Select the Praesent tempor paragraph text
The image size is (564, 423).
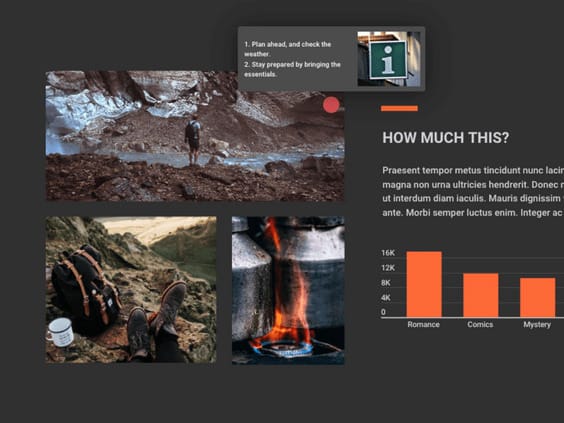coord(473,191)
